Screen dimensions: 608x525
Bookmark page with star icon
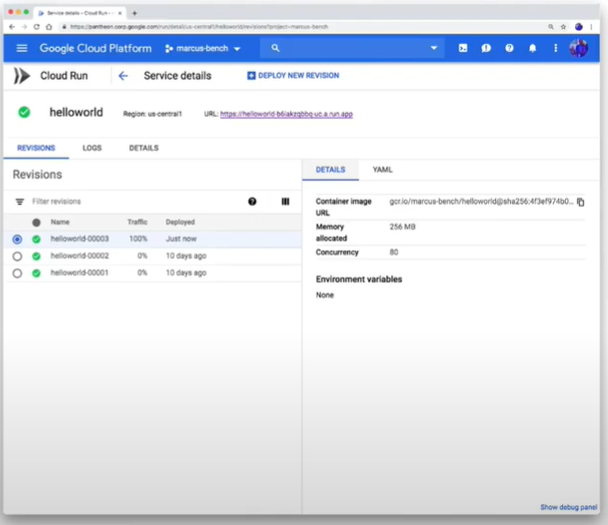[x=563, y=27]
